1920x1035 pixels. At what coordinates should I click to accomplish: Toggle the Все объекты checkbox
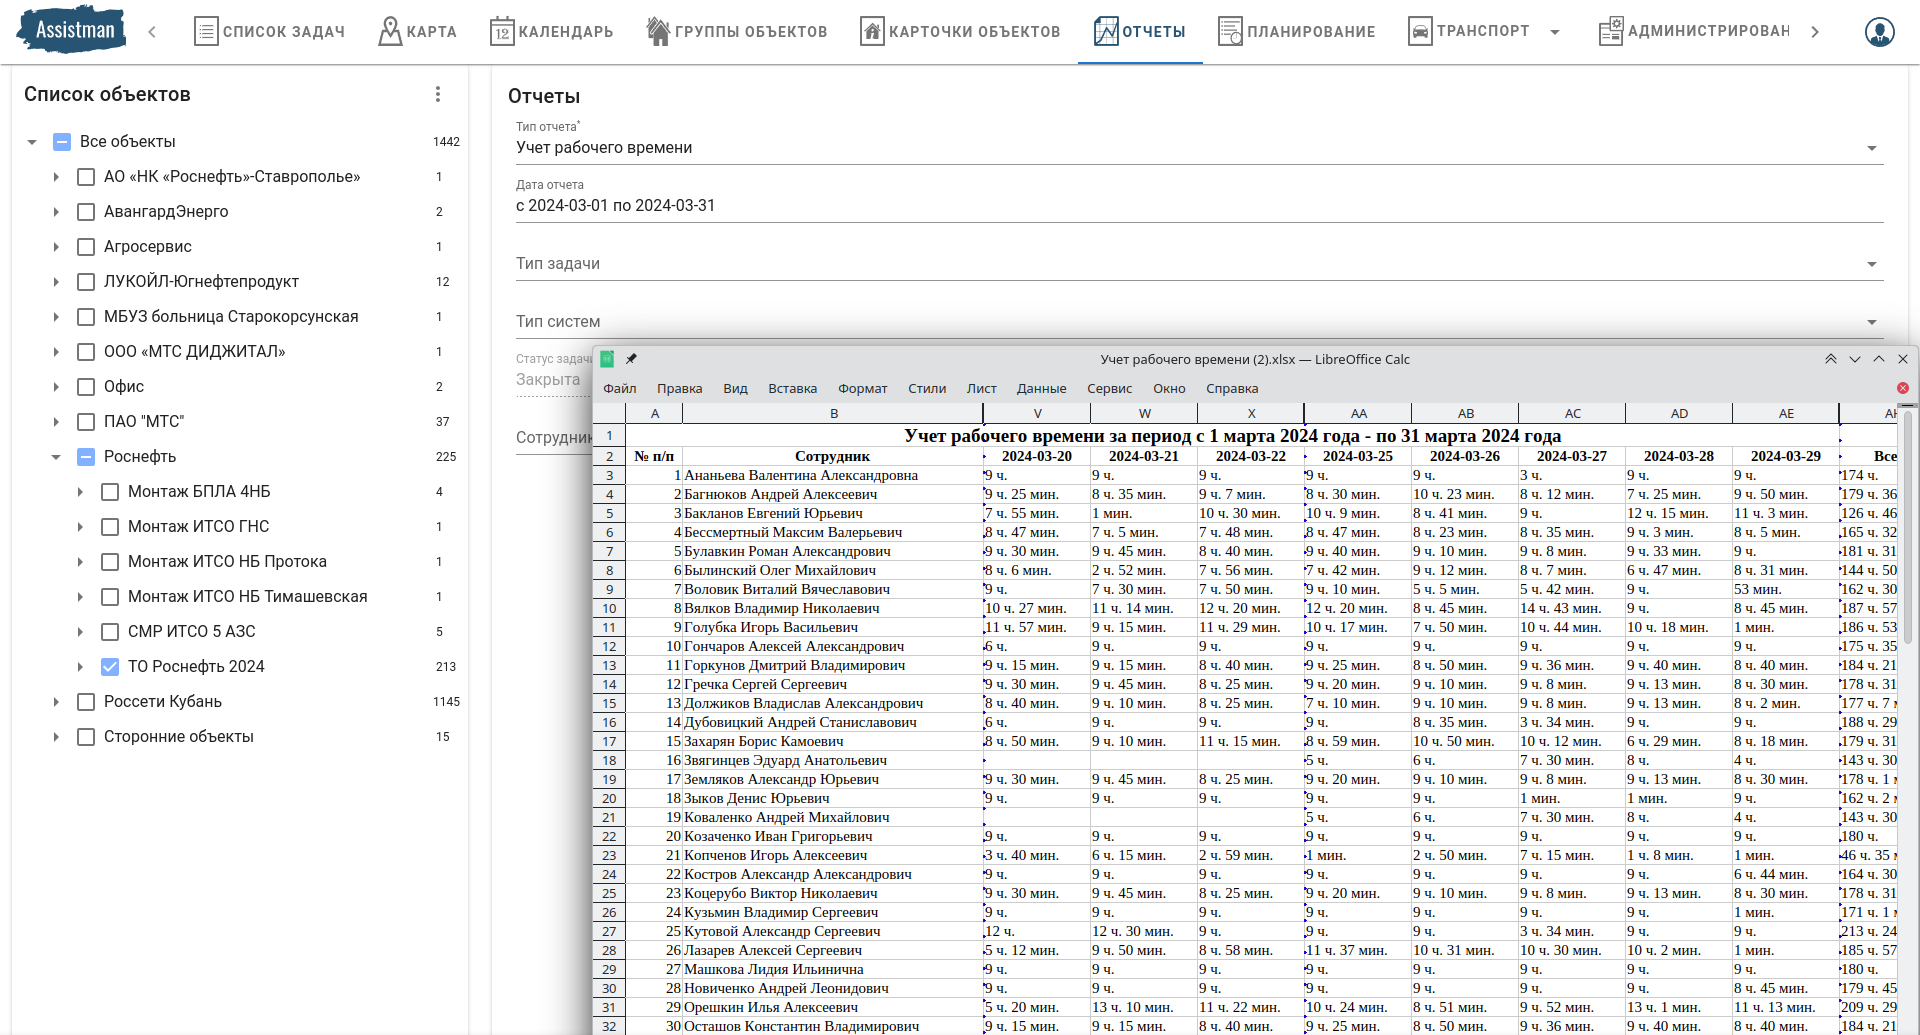click(62, 142)
